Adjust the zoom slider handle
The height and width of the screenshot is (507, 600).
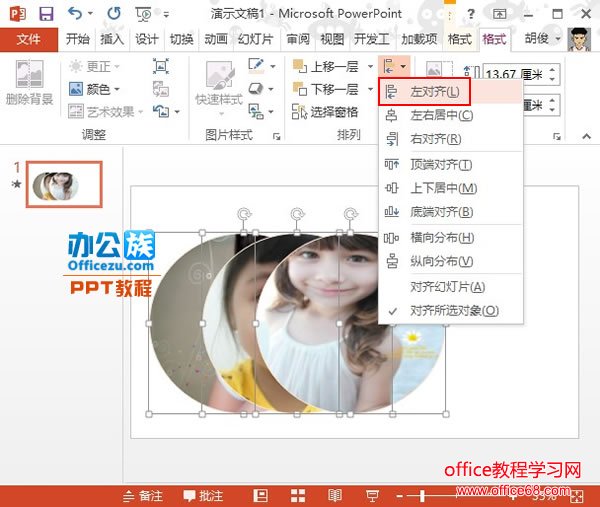[x=422, y=496]
